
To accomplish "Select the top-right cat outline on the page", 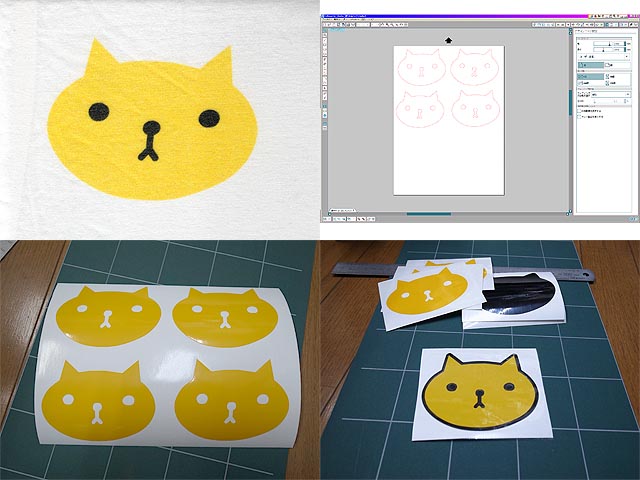I will (x=475, y=67).
